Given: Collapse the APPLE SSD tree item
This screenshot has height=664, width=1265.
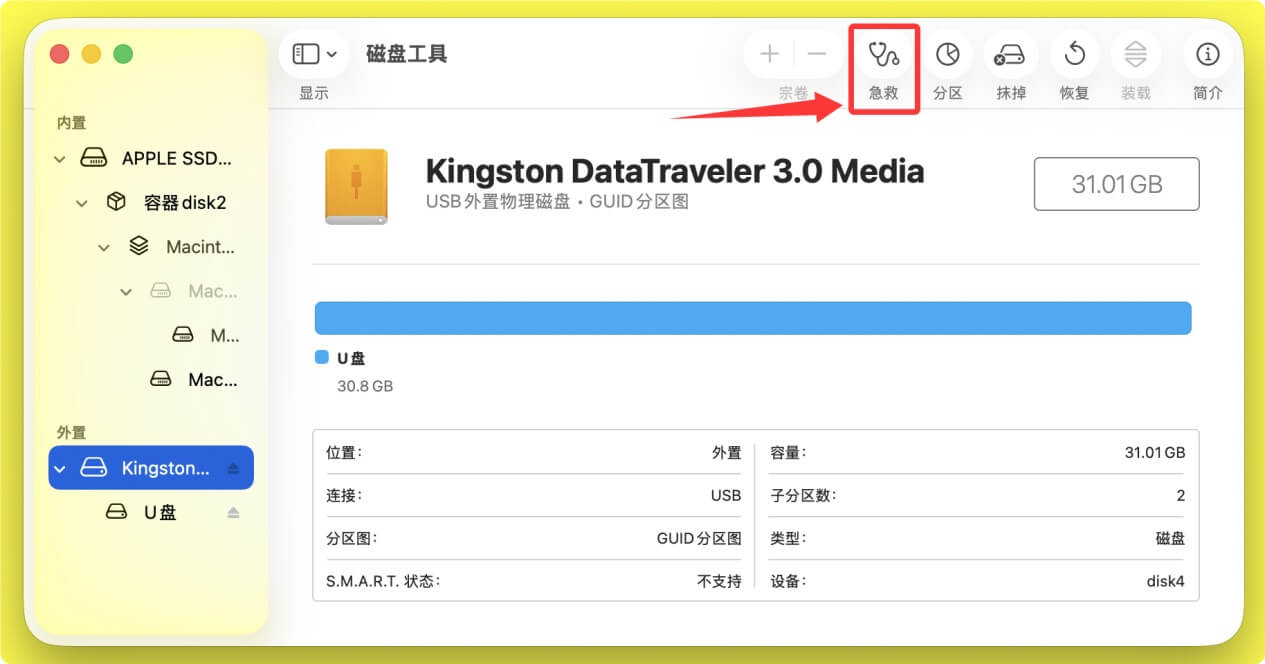Looking at the screenshot, I should 58,158.
